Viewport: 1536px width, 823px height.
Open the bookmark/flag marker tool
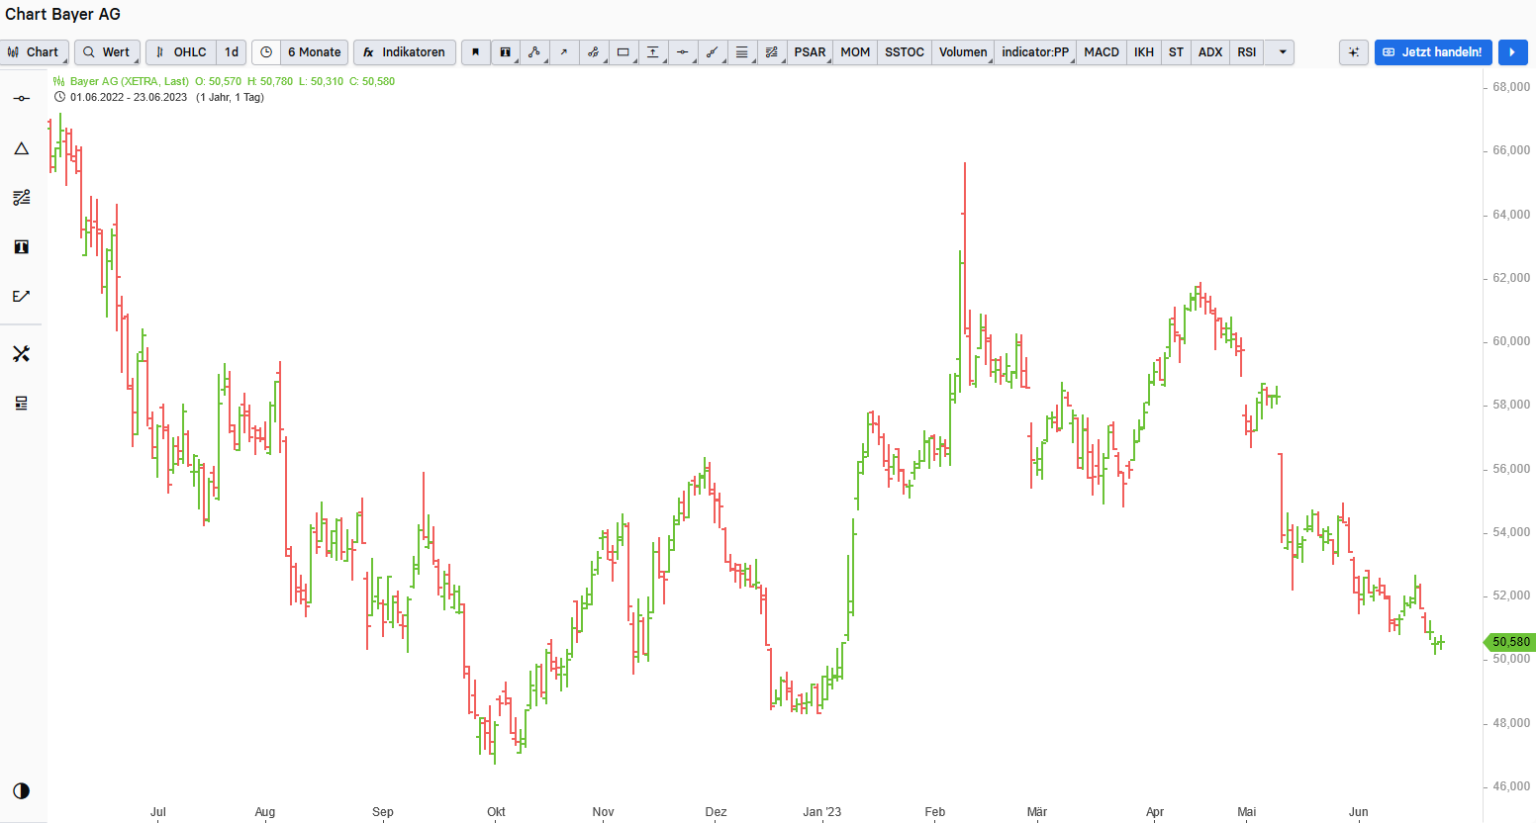click(x=475, y=52)
